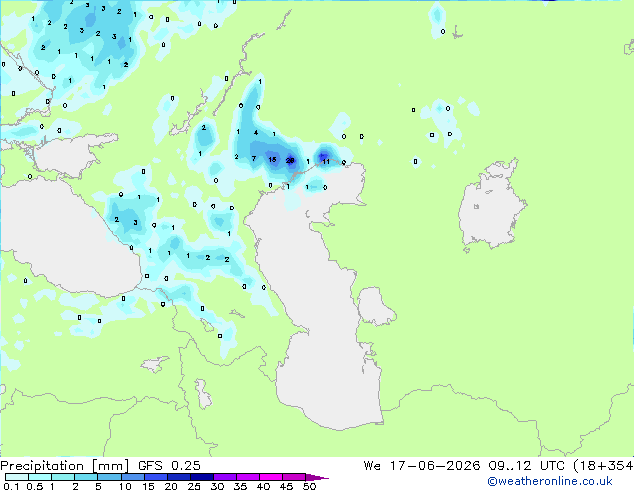Select the 4 mm precipitation value on map

click(256, 133)
